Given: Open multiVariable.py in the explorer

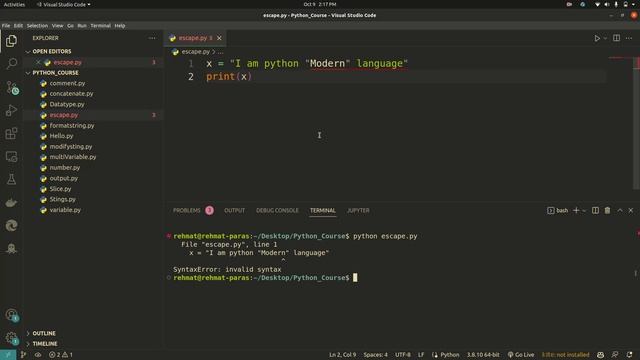Looking at the screenshot, I should click(x=73, y=157).
